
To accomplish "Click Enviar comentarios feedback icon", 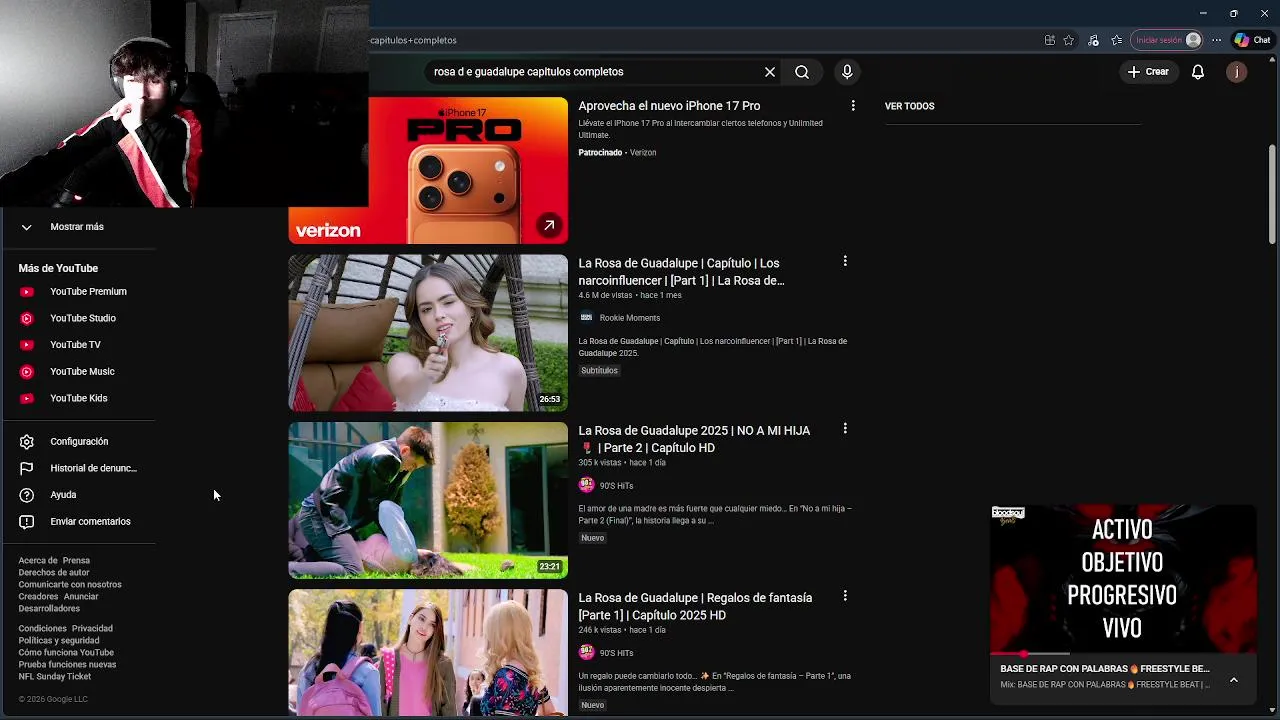I will [27, 522].
